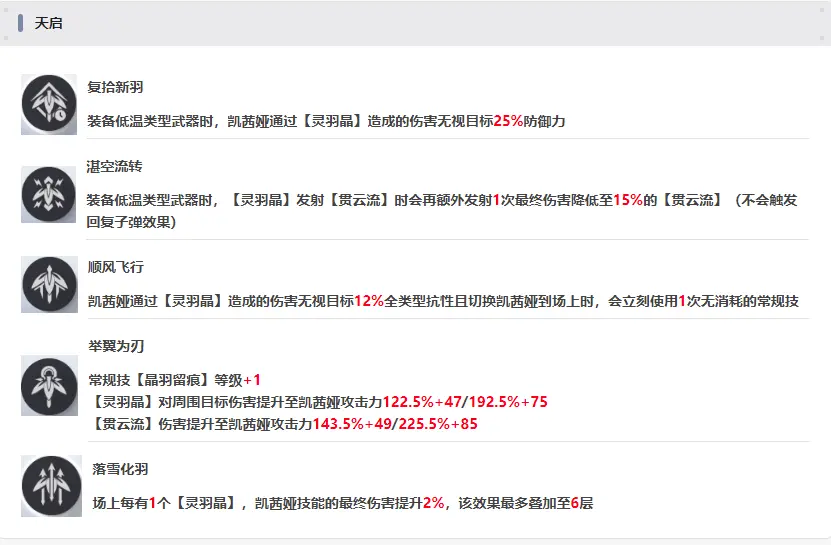Viewport: 831px width, 545px height.
Task: Click the 122.5%+47/192.5%+75 damage values
Action: click(x=465, y=402)
